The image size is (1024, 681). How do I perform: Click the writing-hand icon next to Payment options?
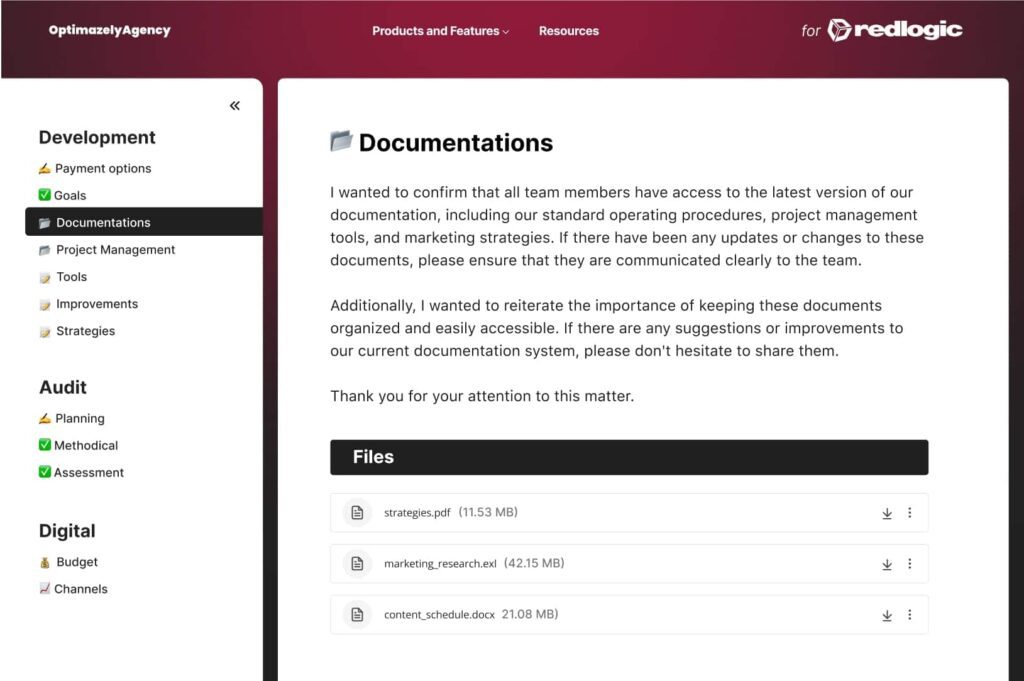44,168
